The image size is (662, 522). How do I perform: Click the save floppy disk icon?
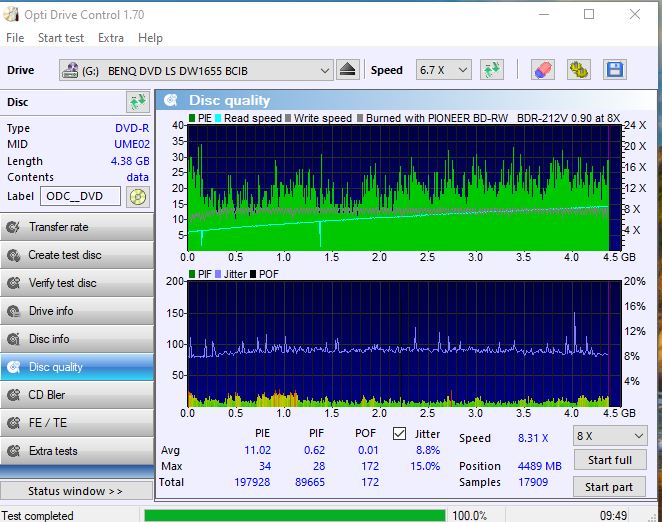[614, 70]
